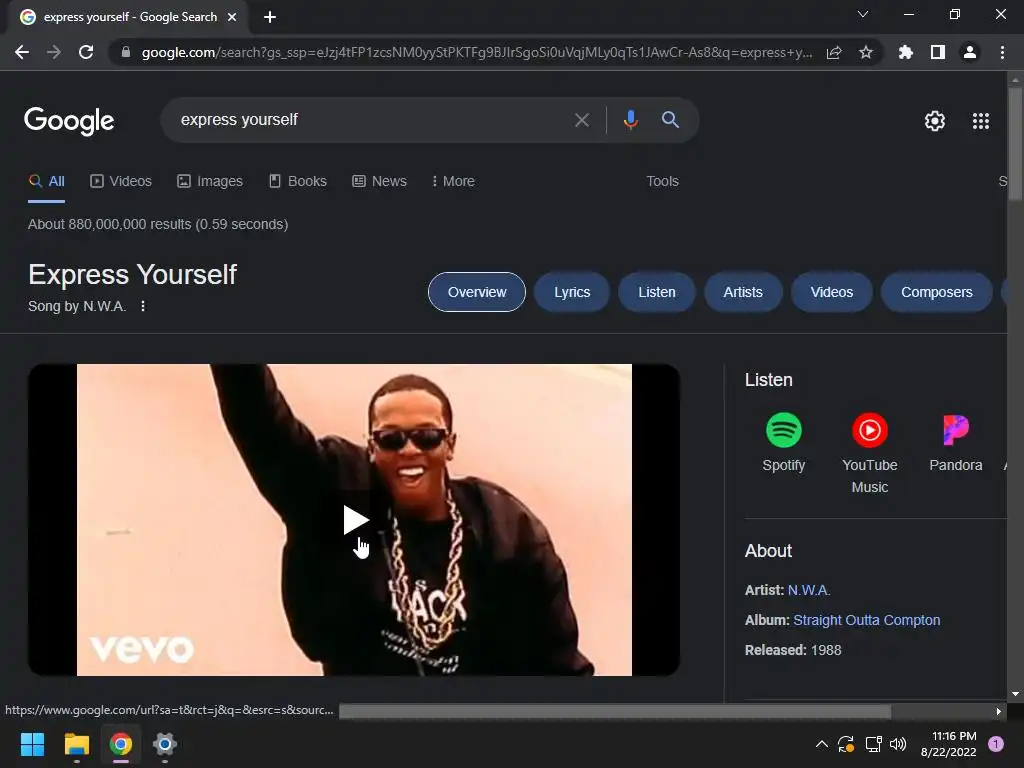Screen dimensions: 1024x768
Task: Click the Google logo
Action: point(69,121)
